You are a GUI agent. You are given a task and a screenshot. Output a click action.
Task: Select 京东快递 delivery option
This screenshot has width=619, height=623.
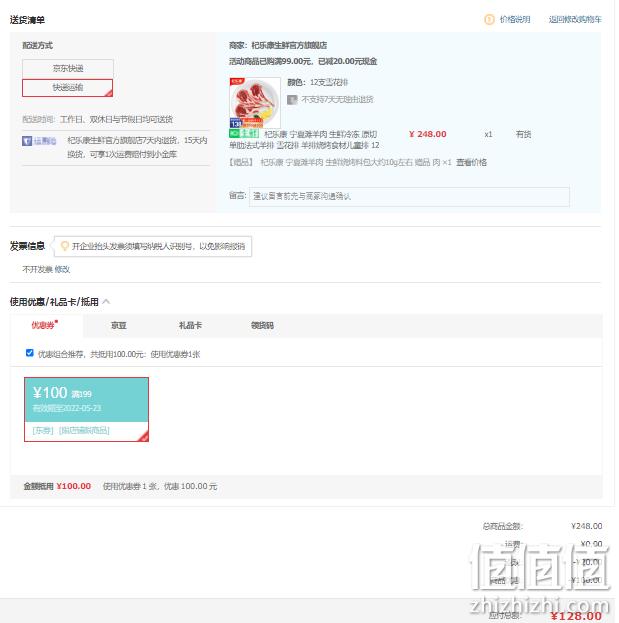pos(68,68)
